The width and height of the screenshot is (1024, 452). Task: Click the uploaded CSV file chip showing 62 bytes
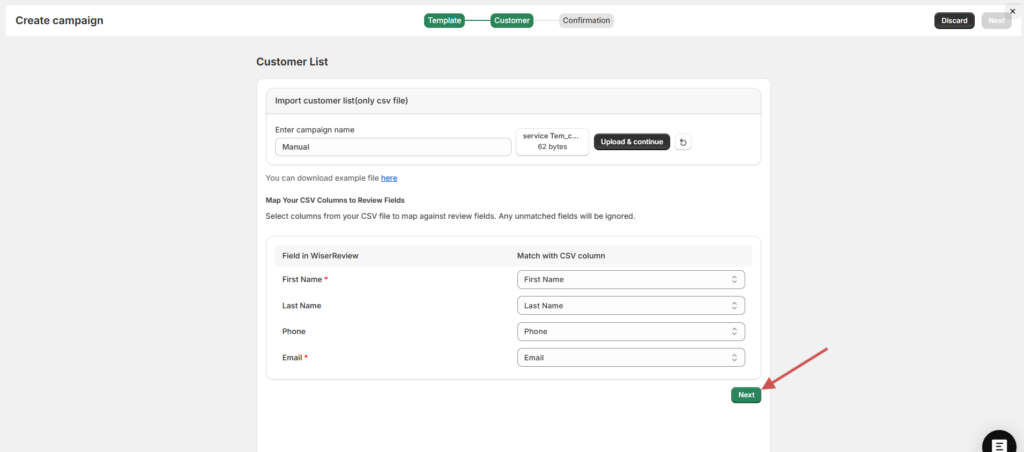(x=551, y=141)
